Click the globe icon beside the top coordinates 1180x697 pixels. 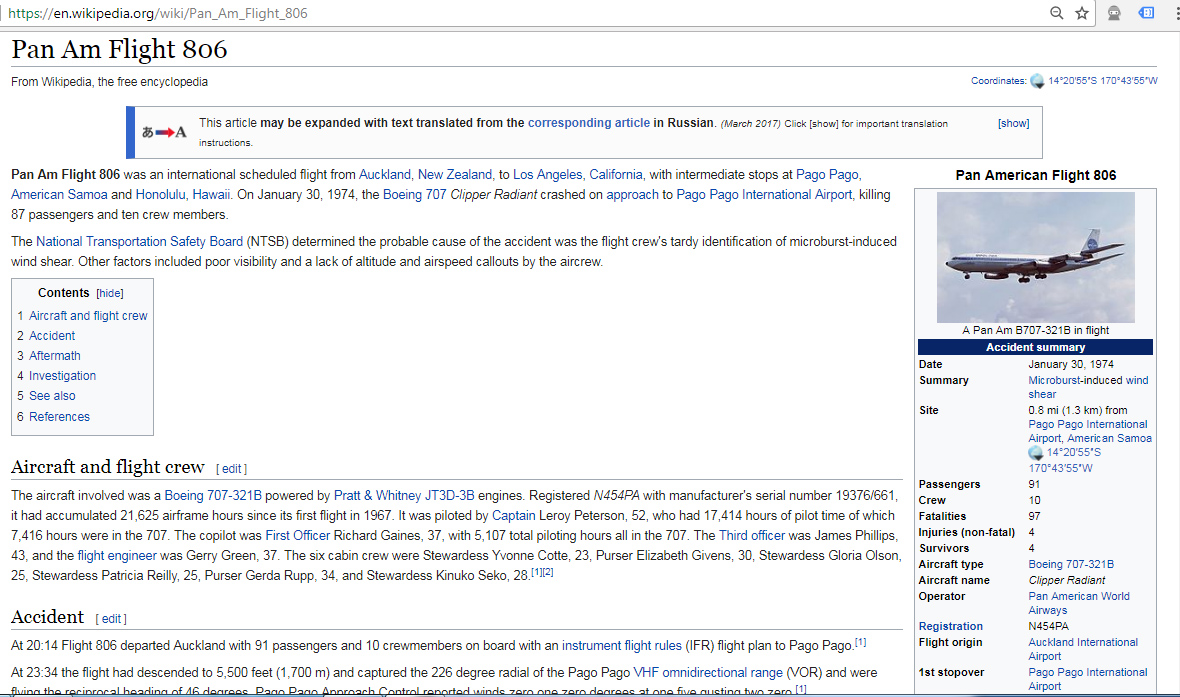point(1037,82)
